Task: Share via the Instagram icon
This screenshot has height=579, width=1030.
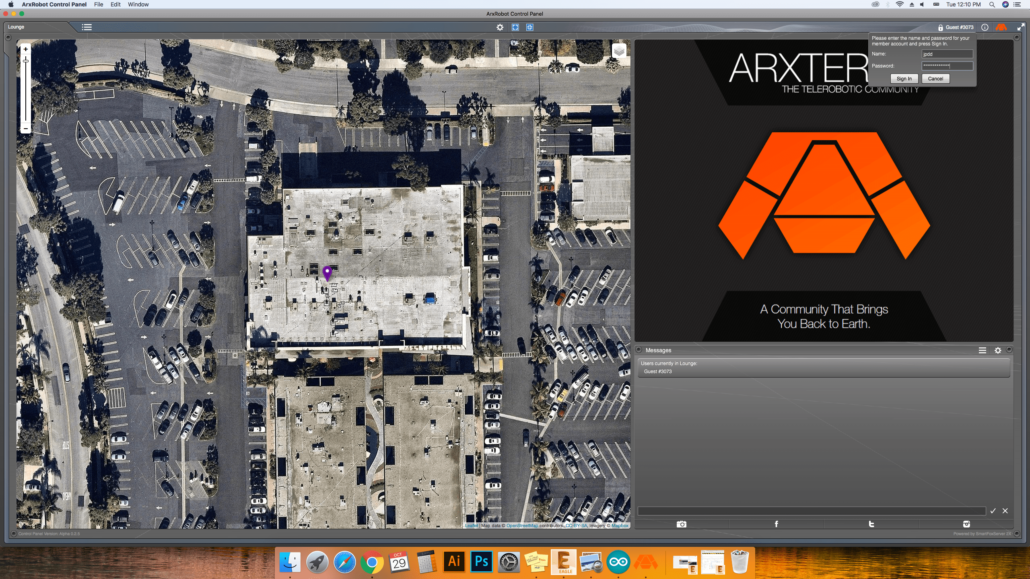Action: click(966, 524)
